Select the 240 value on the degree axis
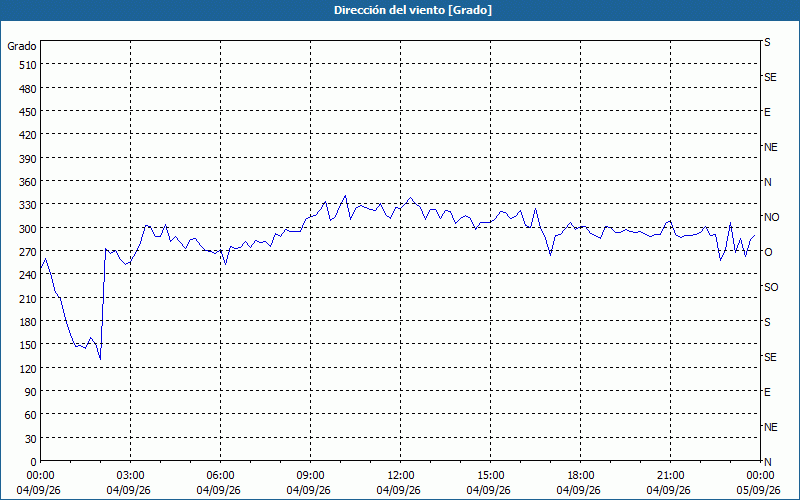This screenshot has height=500, width=800. pos(28,276)
